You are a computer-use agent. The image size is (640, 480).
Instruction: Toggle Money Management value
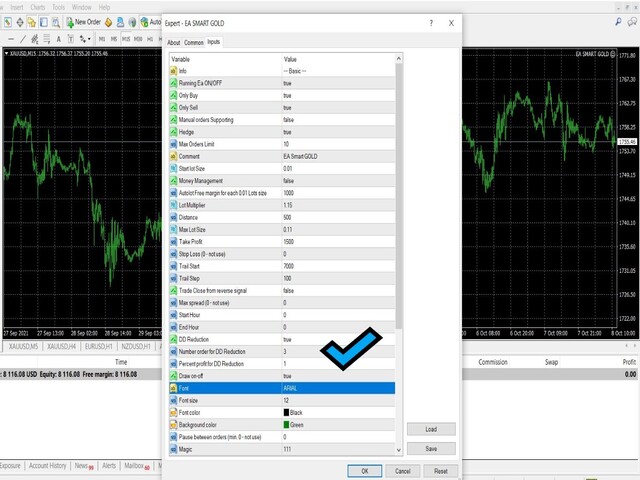tap(338, 181)
